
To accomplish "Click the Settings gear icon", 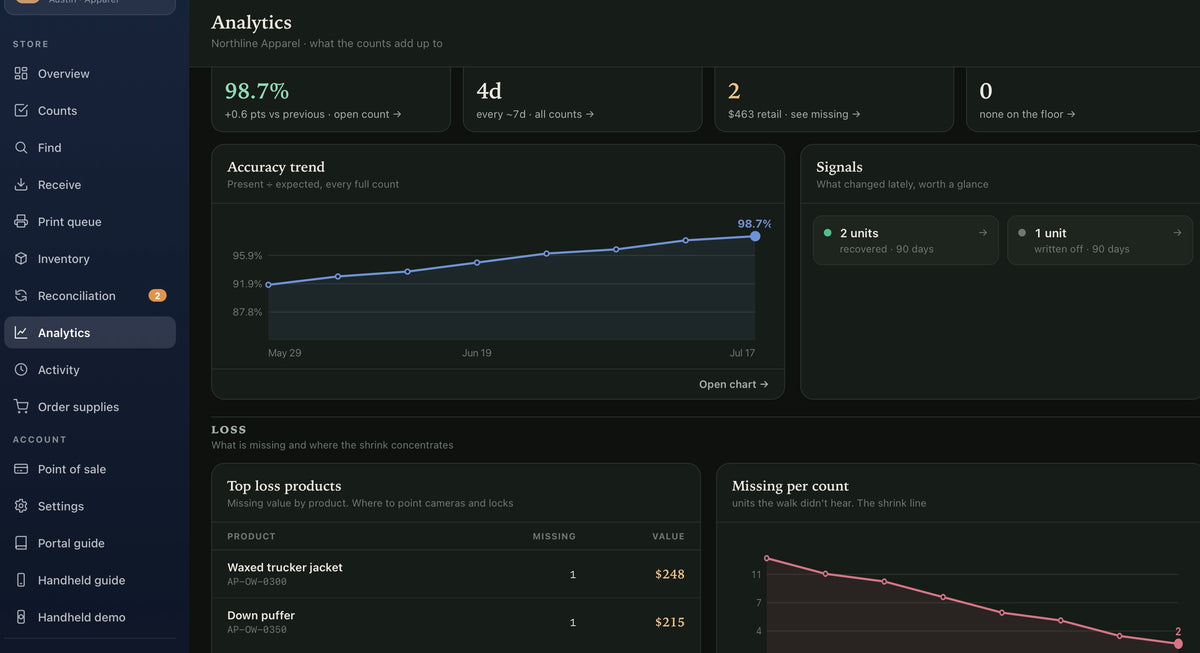I will pos(21,506).
